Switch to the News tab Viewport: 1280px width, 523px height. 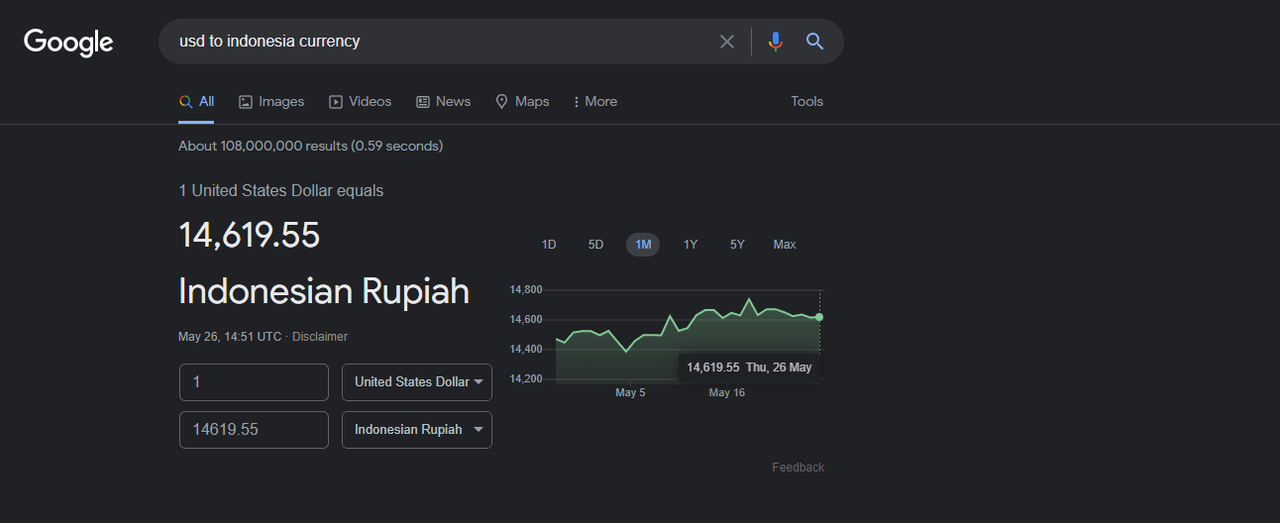coord(443,102)
